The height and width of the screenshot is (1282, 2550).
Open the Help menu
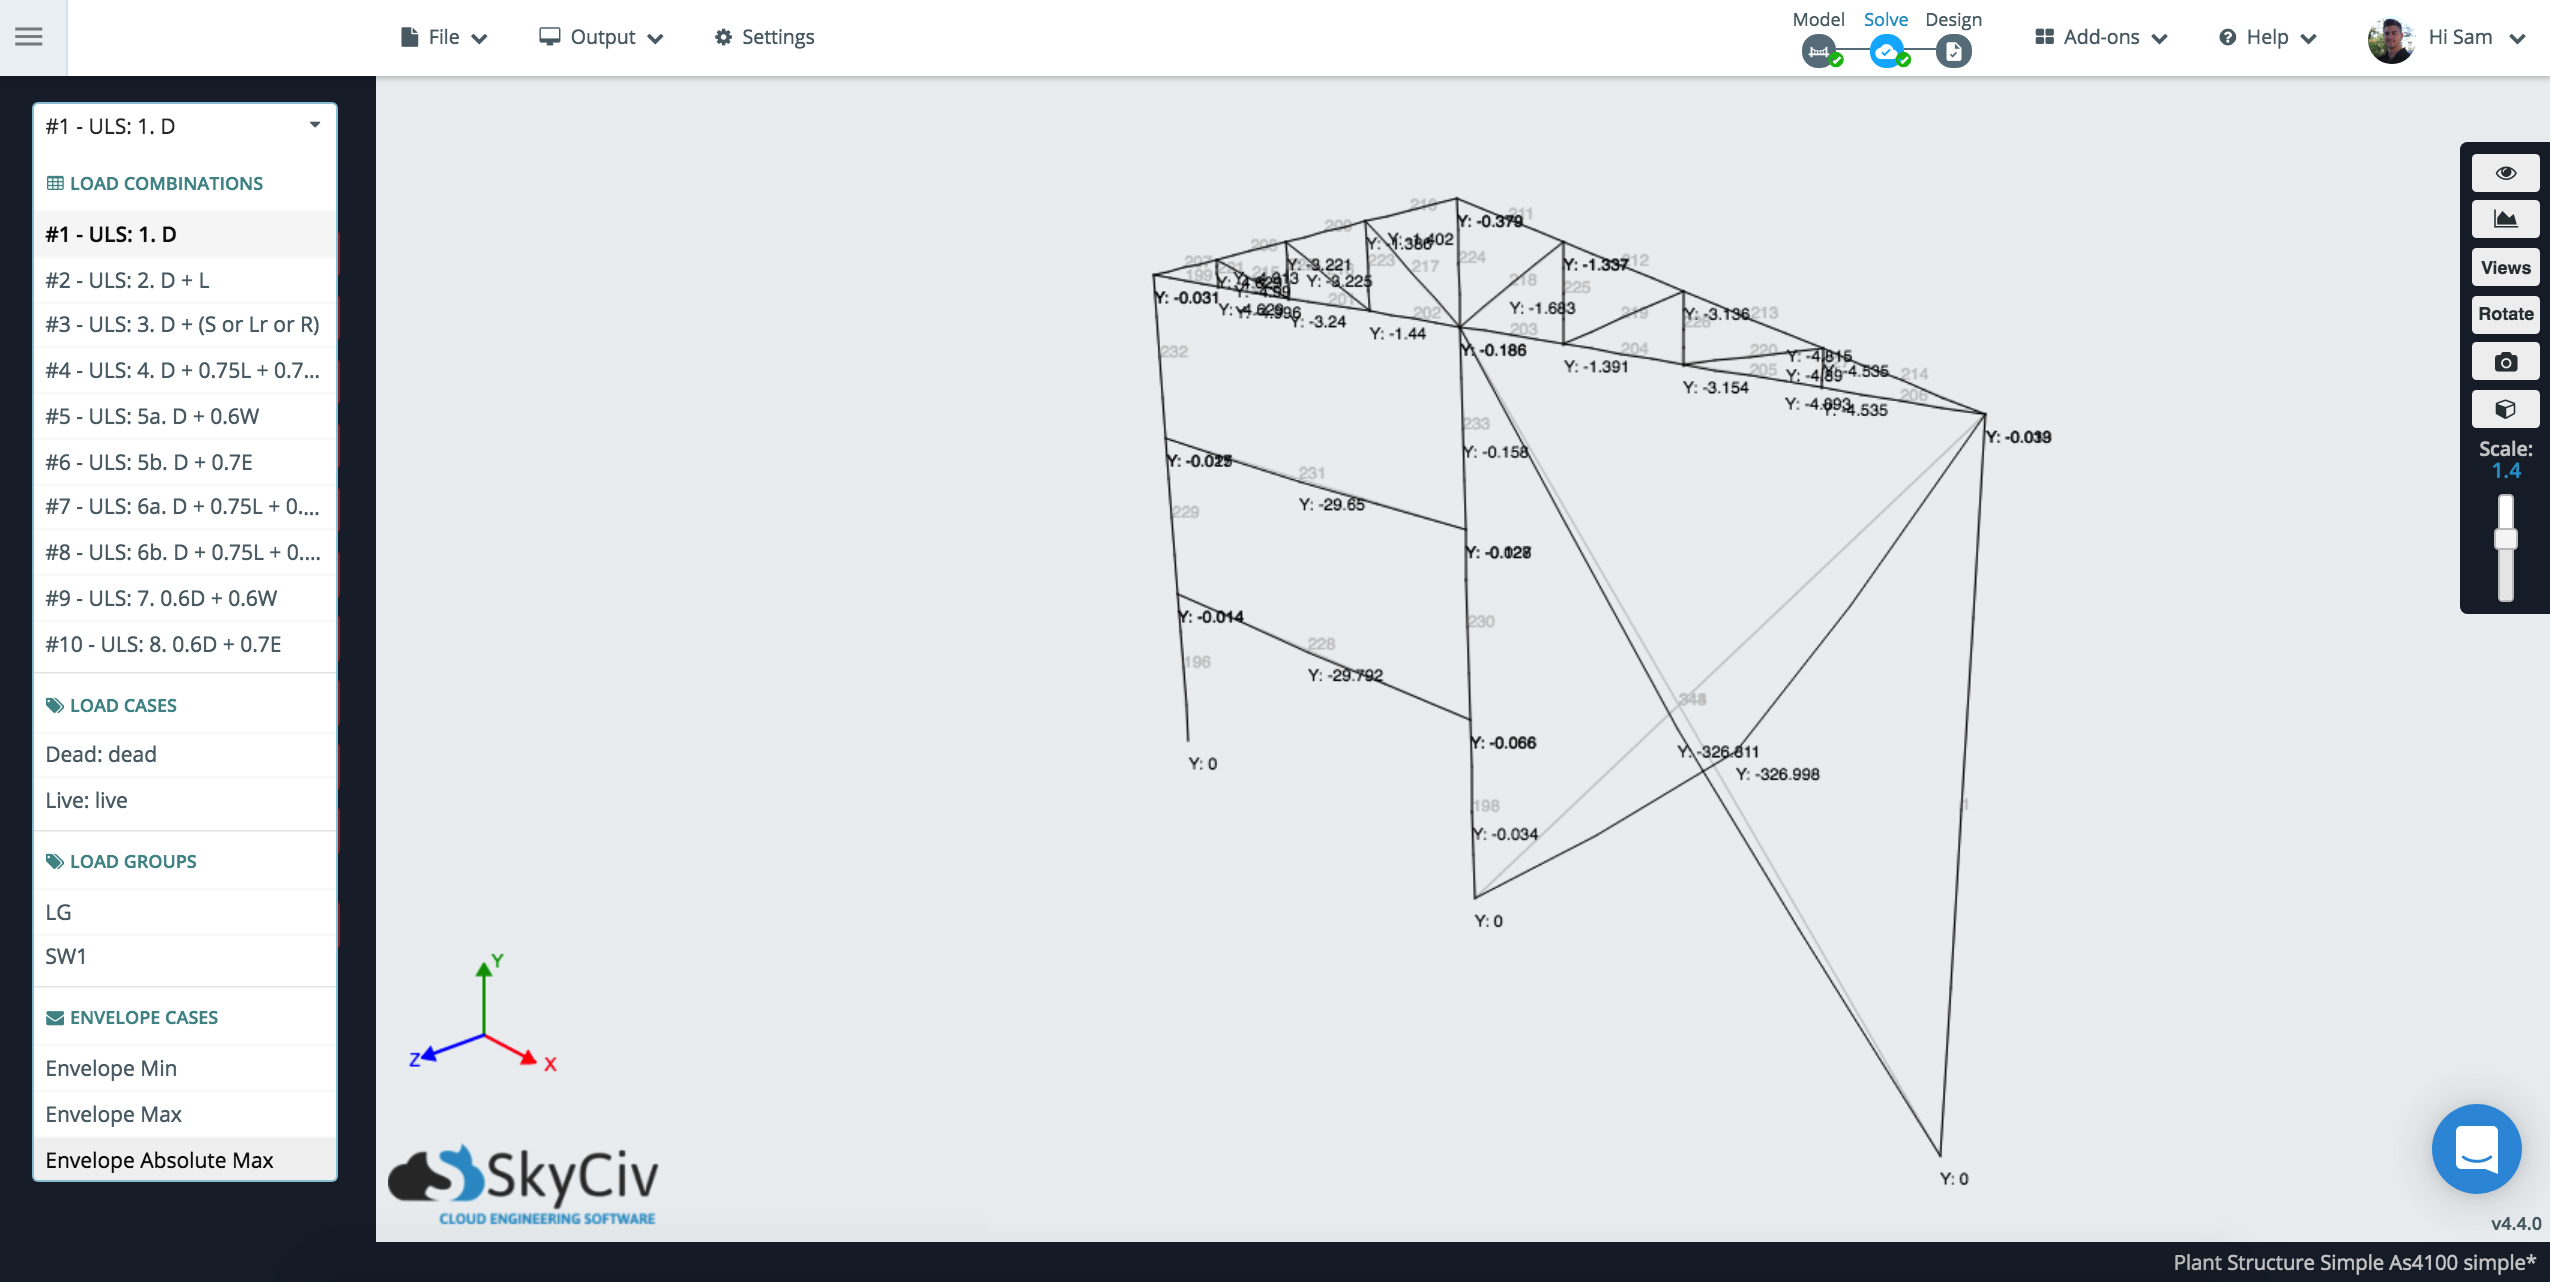click(2267, 37)
